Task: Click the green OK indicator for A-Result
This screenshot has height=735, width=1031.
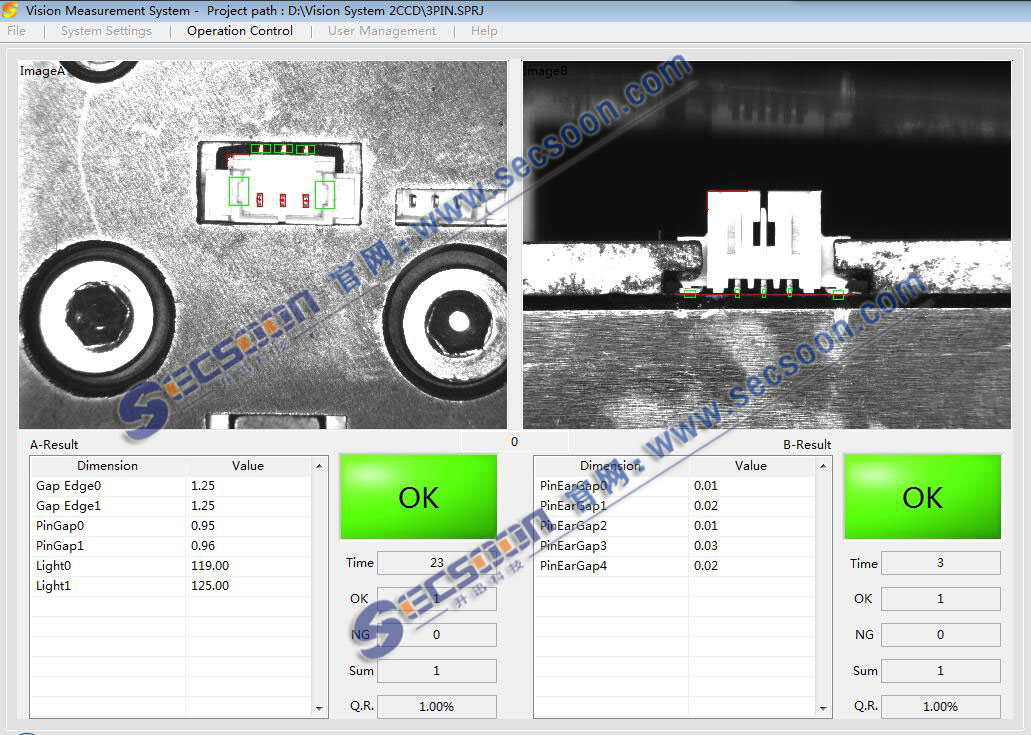Action: click(418, 497)
